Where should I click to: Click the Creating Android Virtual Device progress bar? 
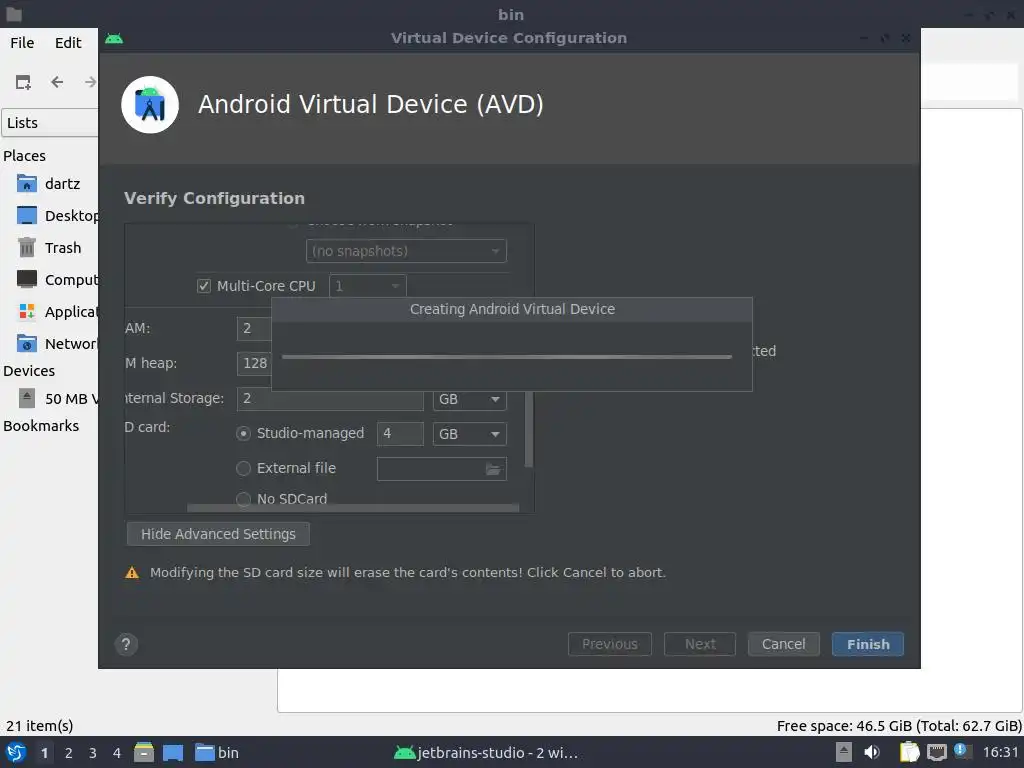coord(507,357)
